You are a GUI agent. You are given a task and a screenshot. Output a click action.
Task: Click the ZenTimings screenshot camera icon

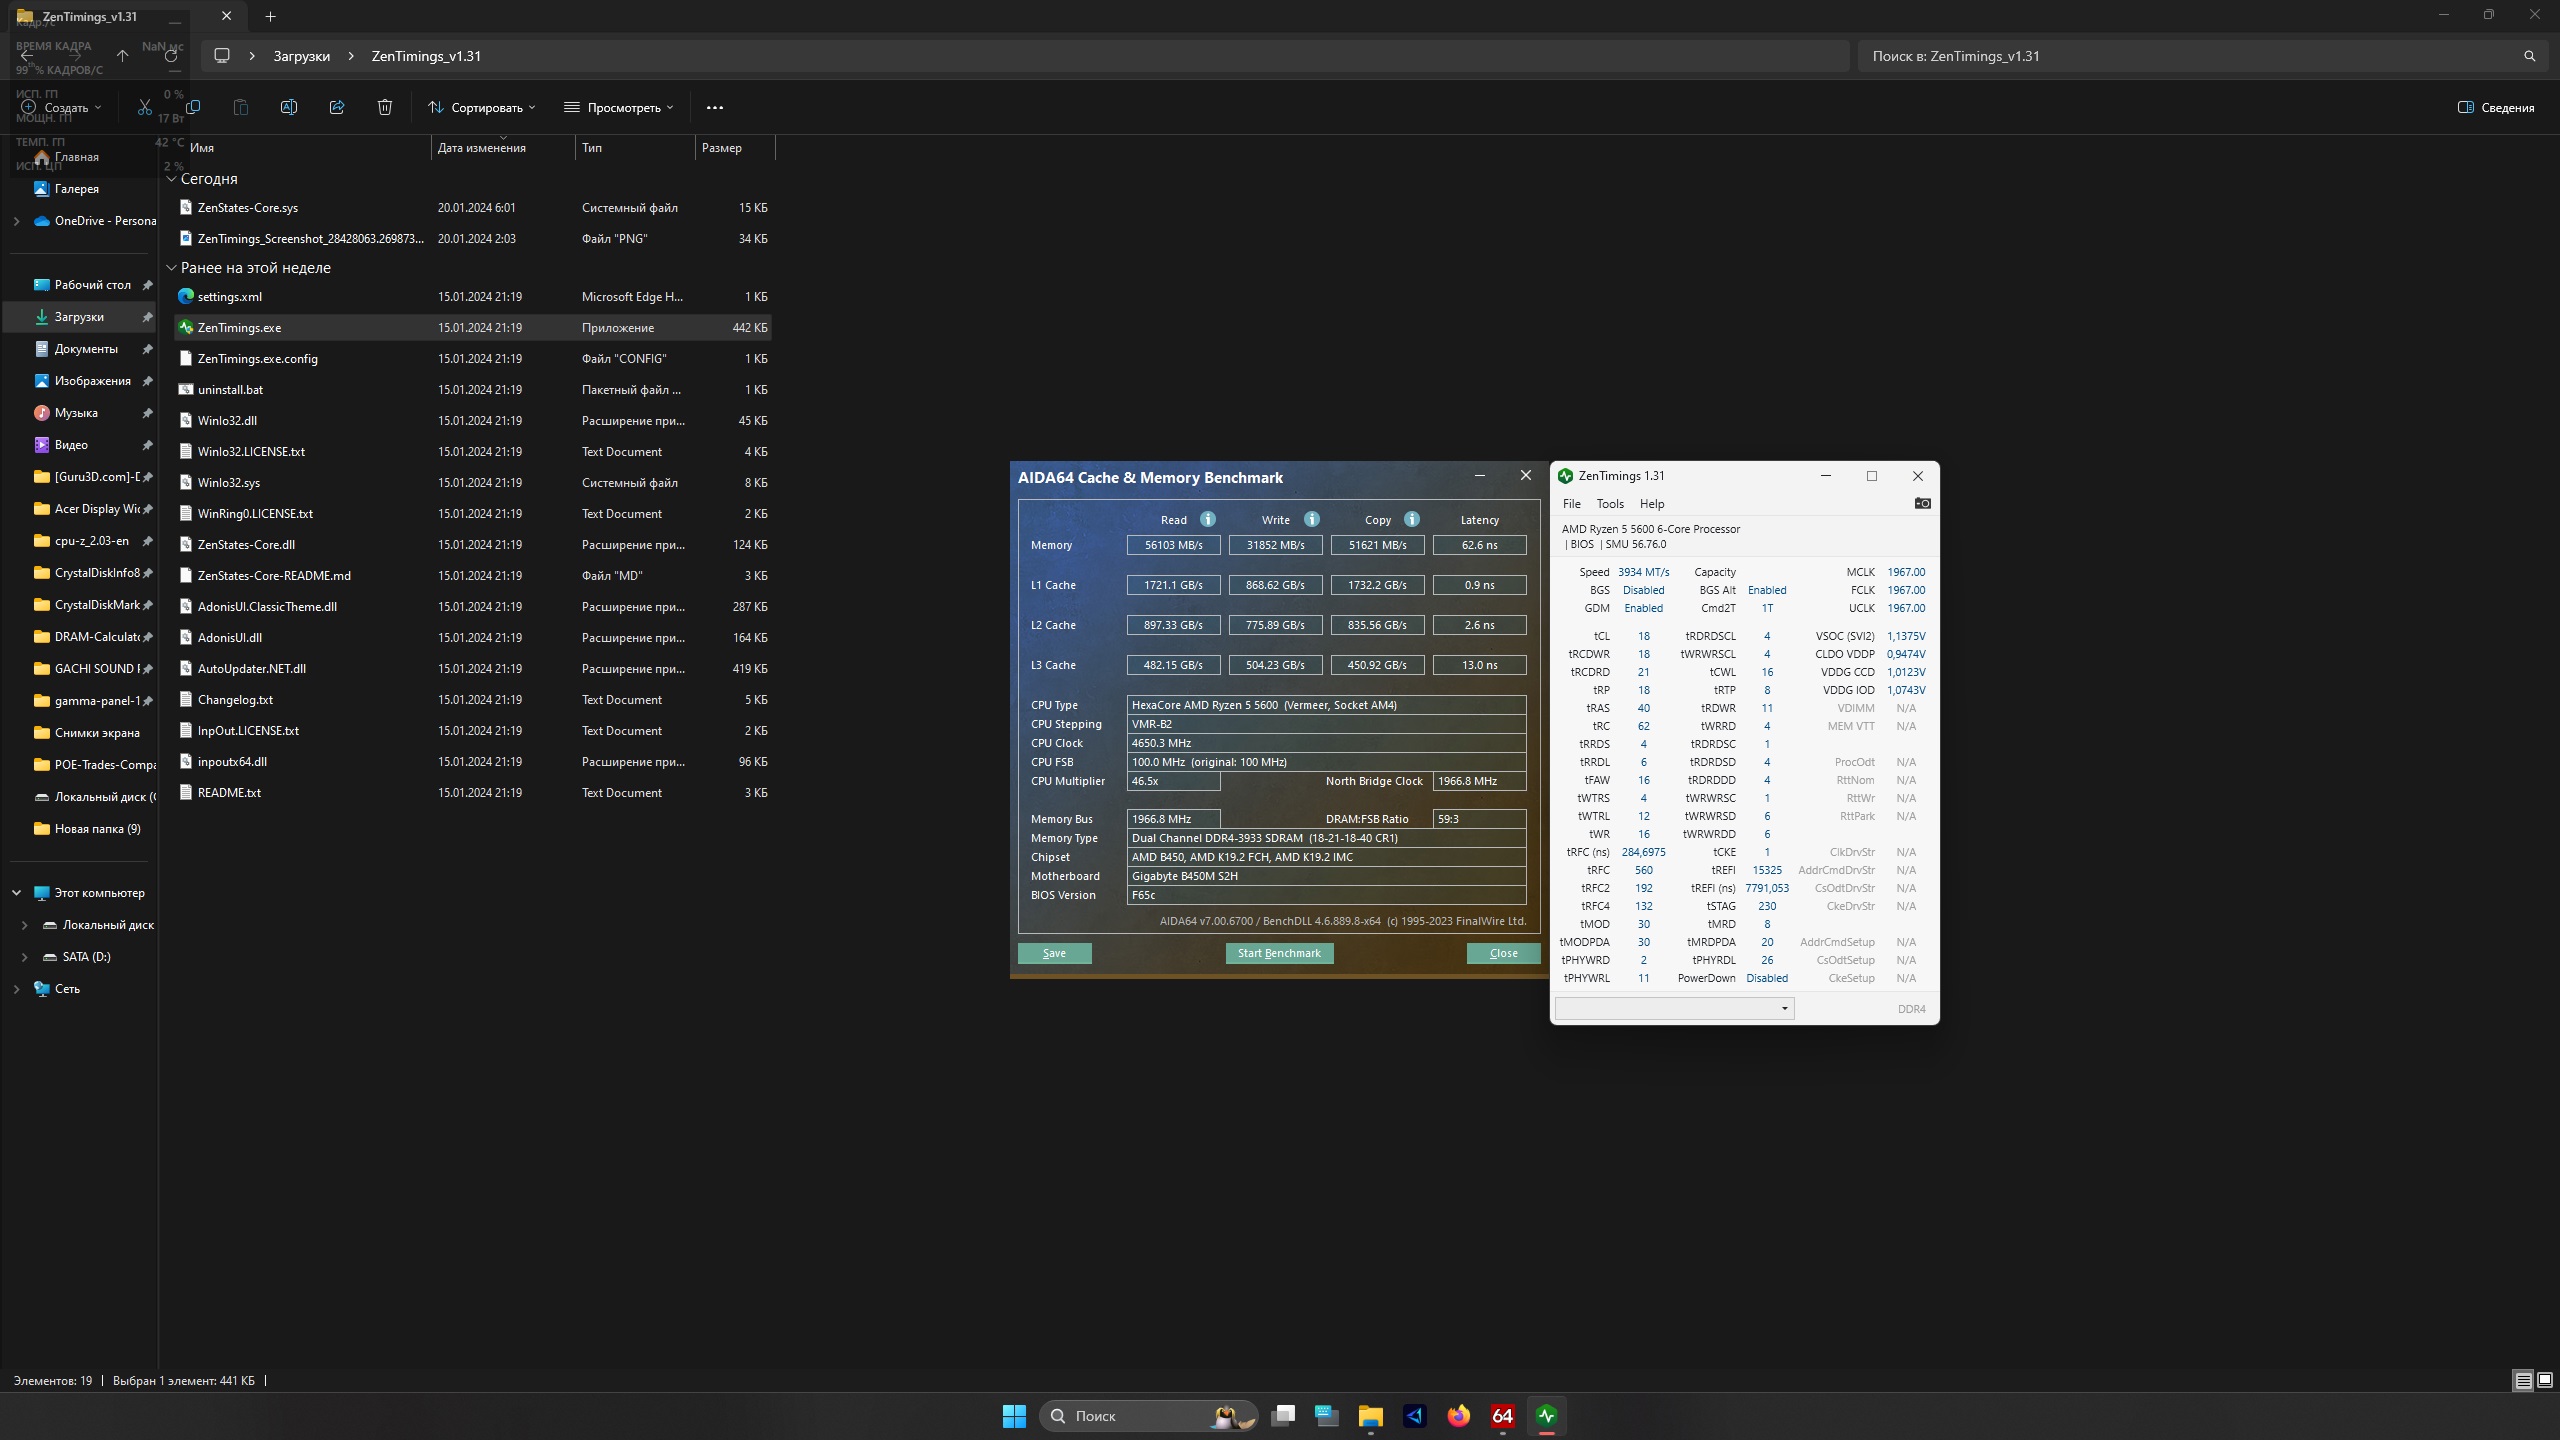click(1922, 503)
